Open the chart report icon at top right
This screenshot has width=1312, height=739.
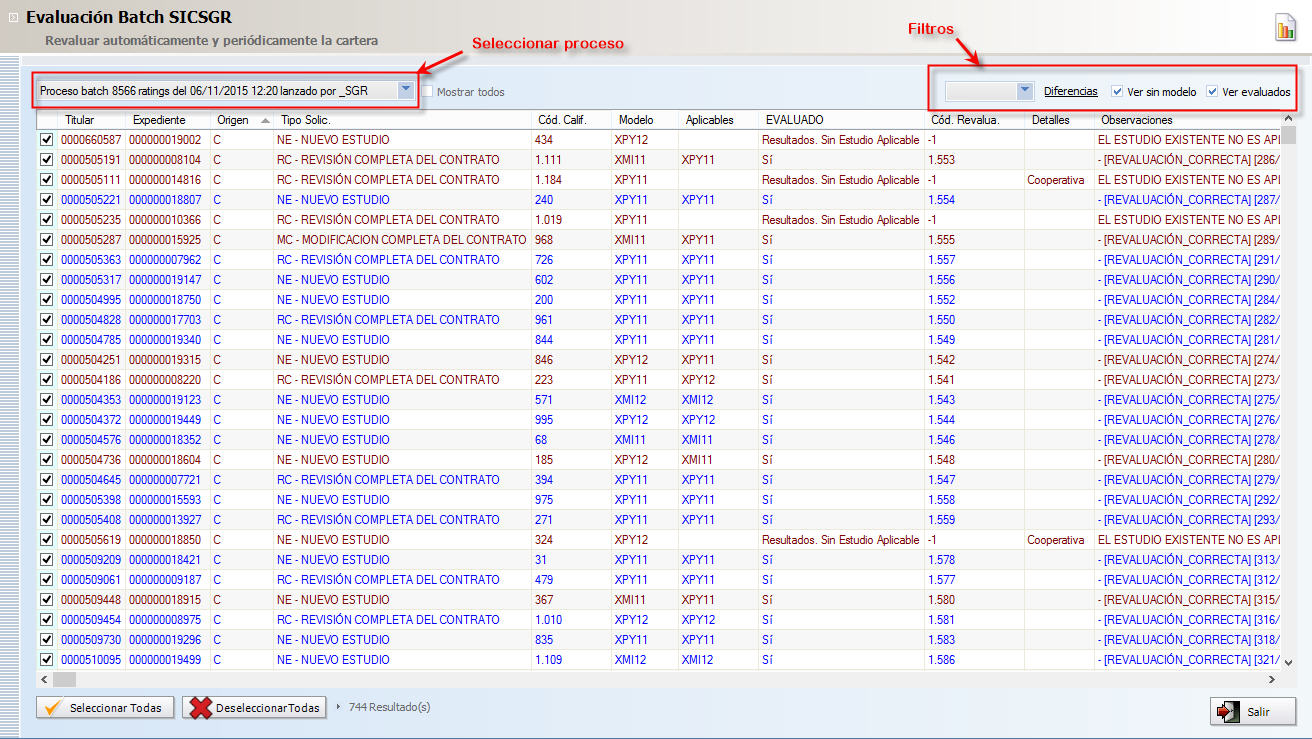click(x=1285, y=28)
